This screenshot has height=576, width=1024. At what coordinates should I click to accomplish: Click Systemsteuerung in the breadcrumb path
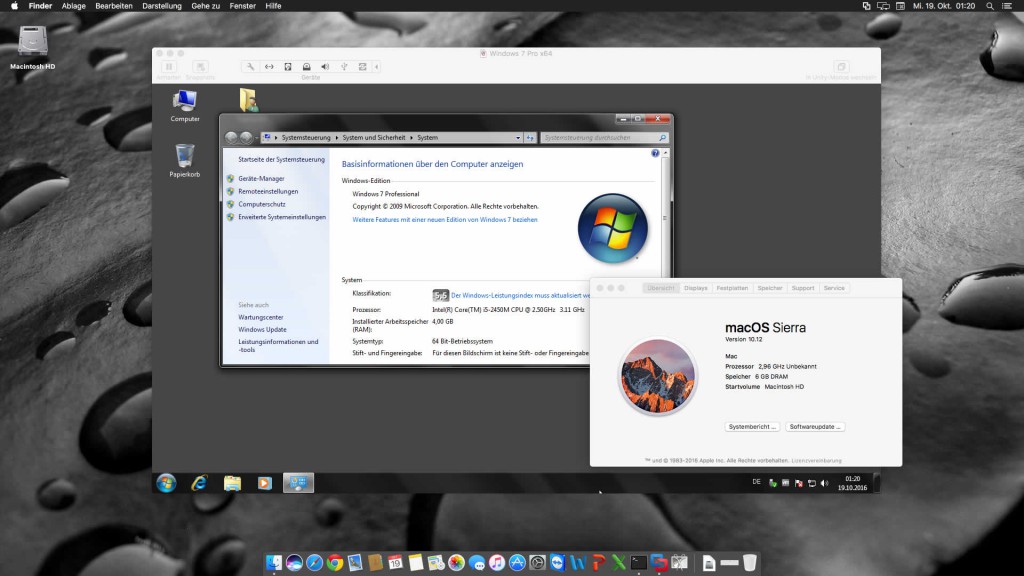(306, 138)
